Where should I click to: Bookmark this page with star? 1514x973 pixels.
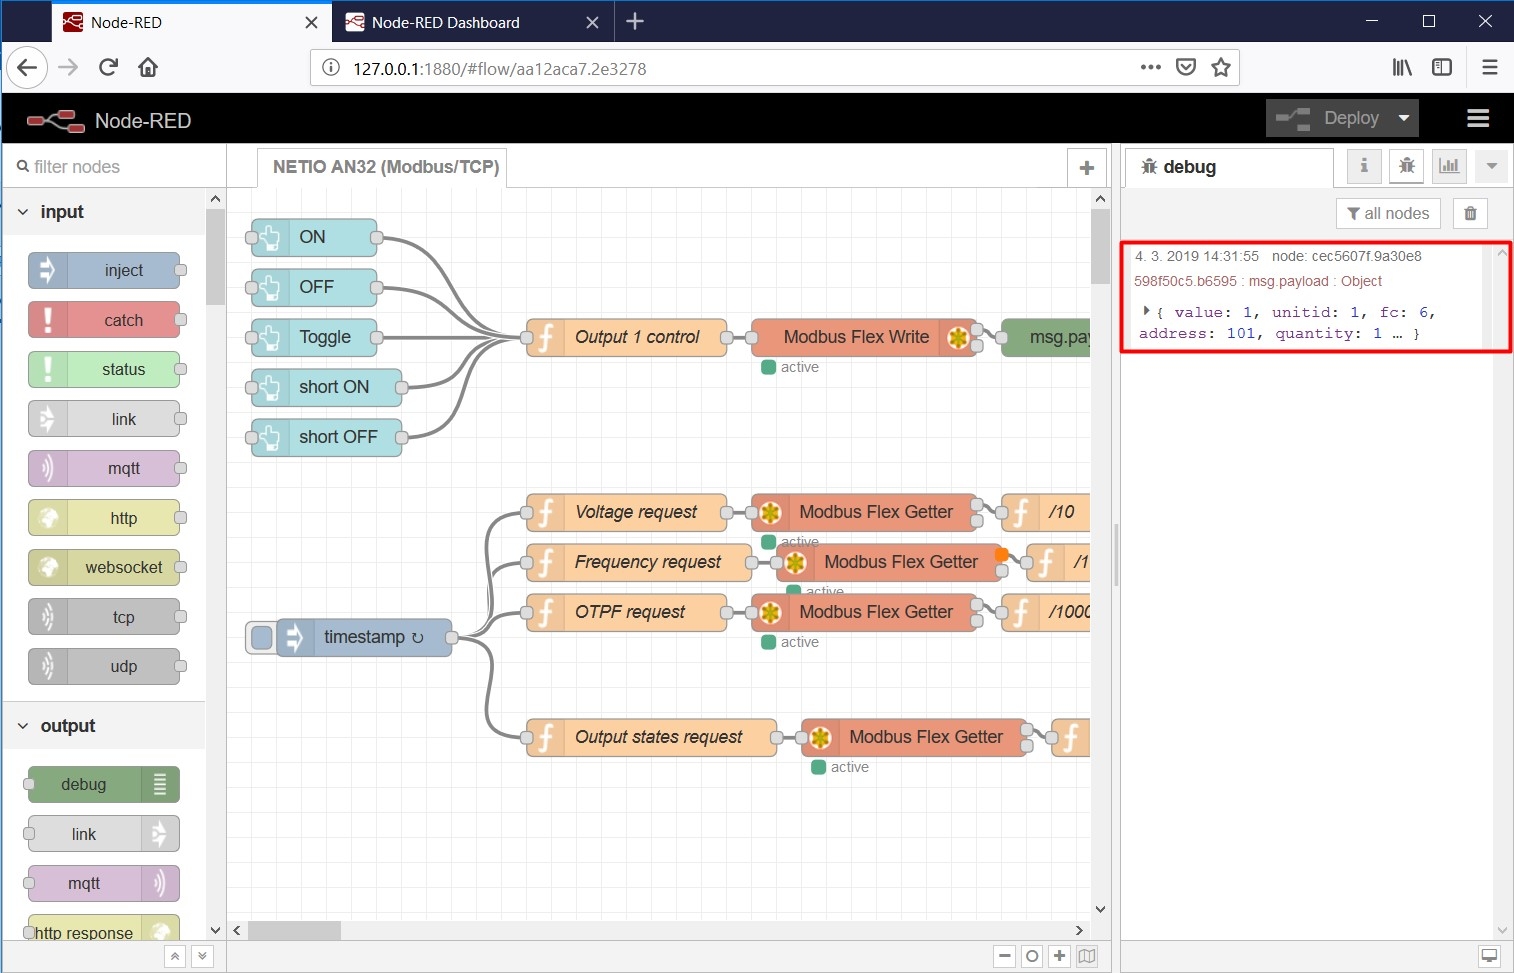1221,67
